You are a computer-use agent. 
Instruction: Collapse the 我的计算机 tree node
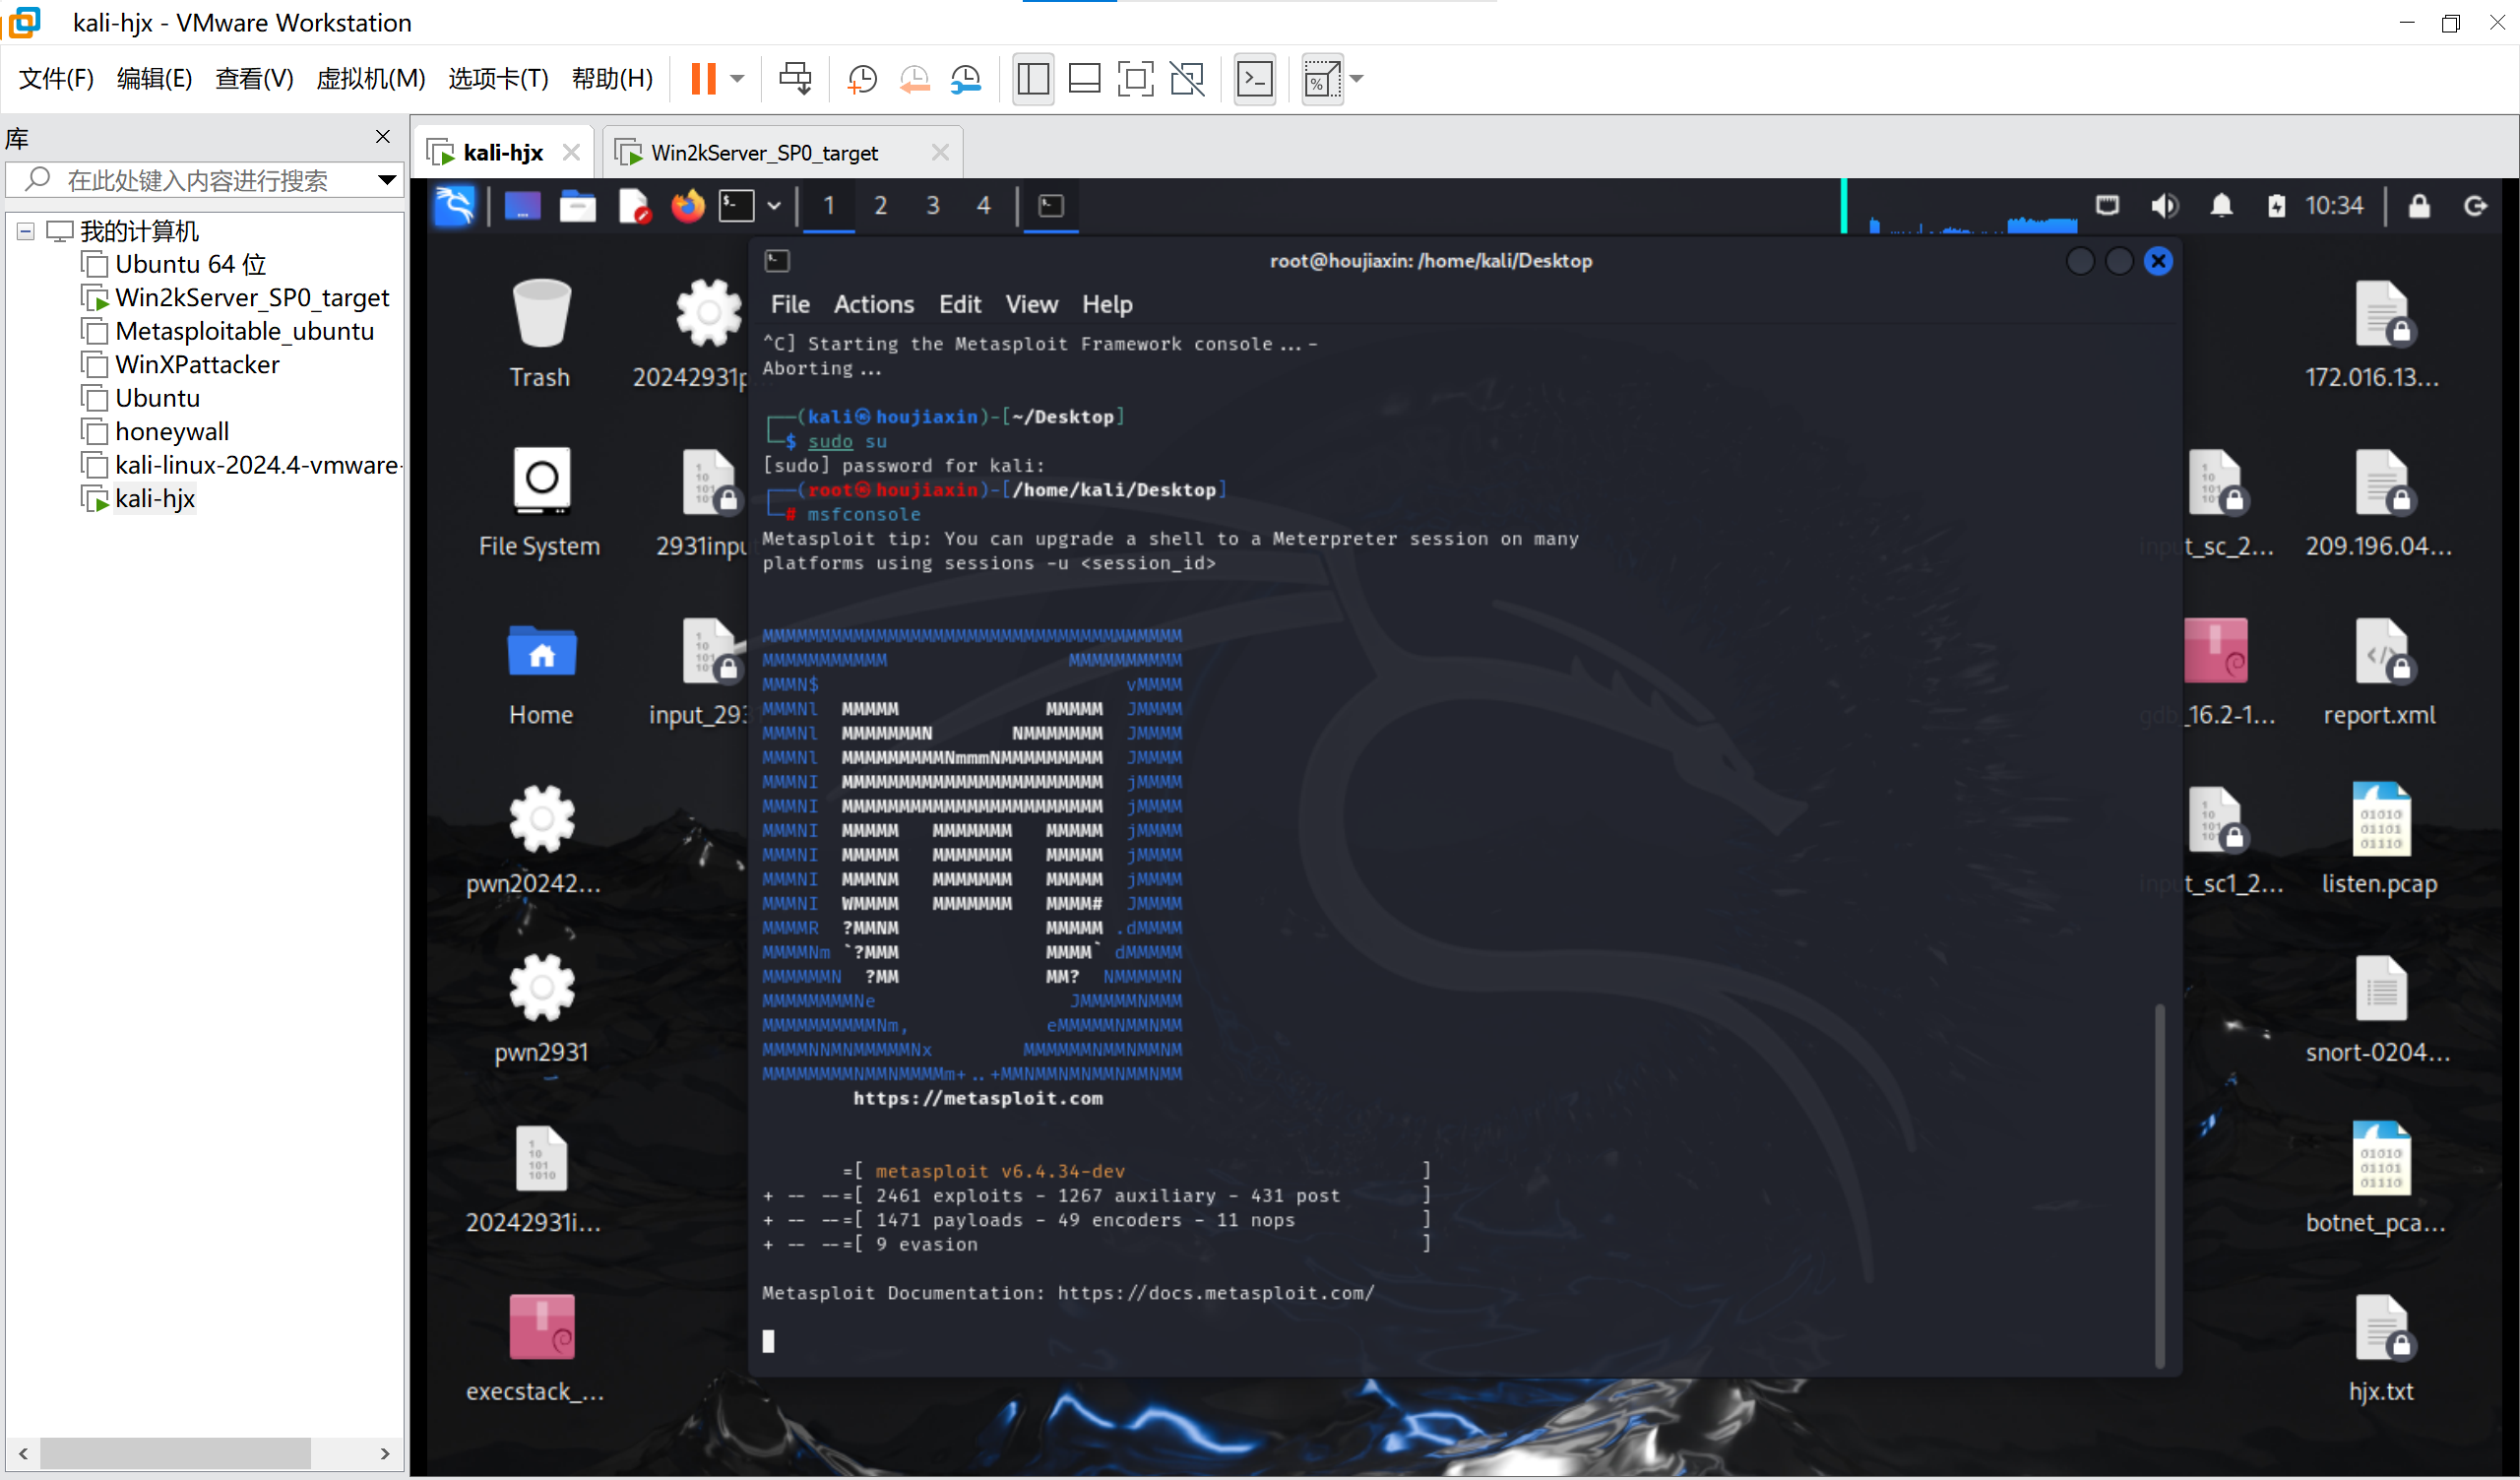26,231
